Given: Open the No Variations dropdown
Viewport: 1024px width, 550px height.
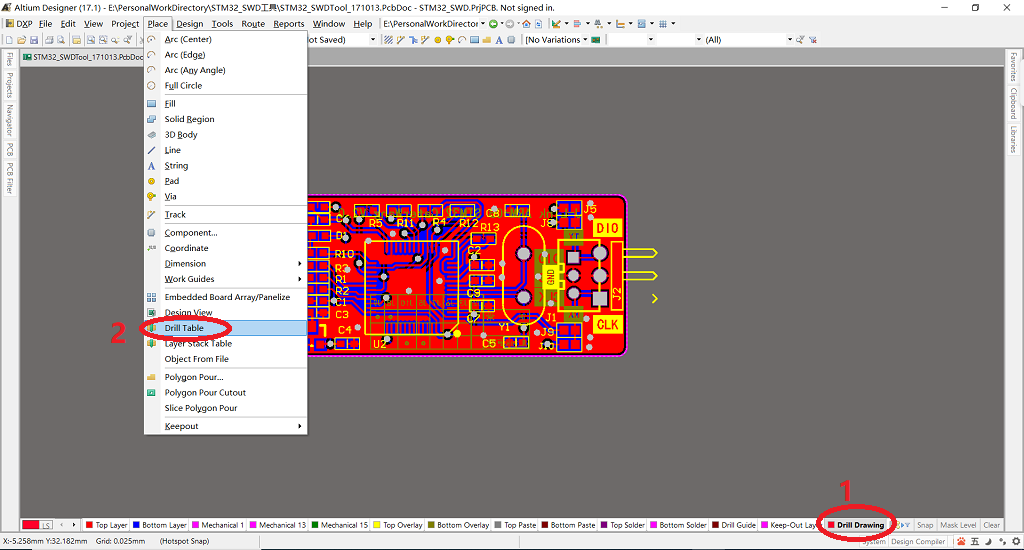Looking at the screenshot, I should pos(585,40).
